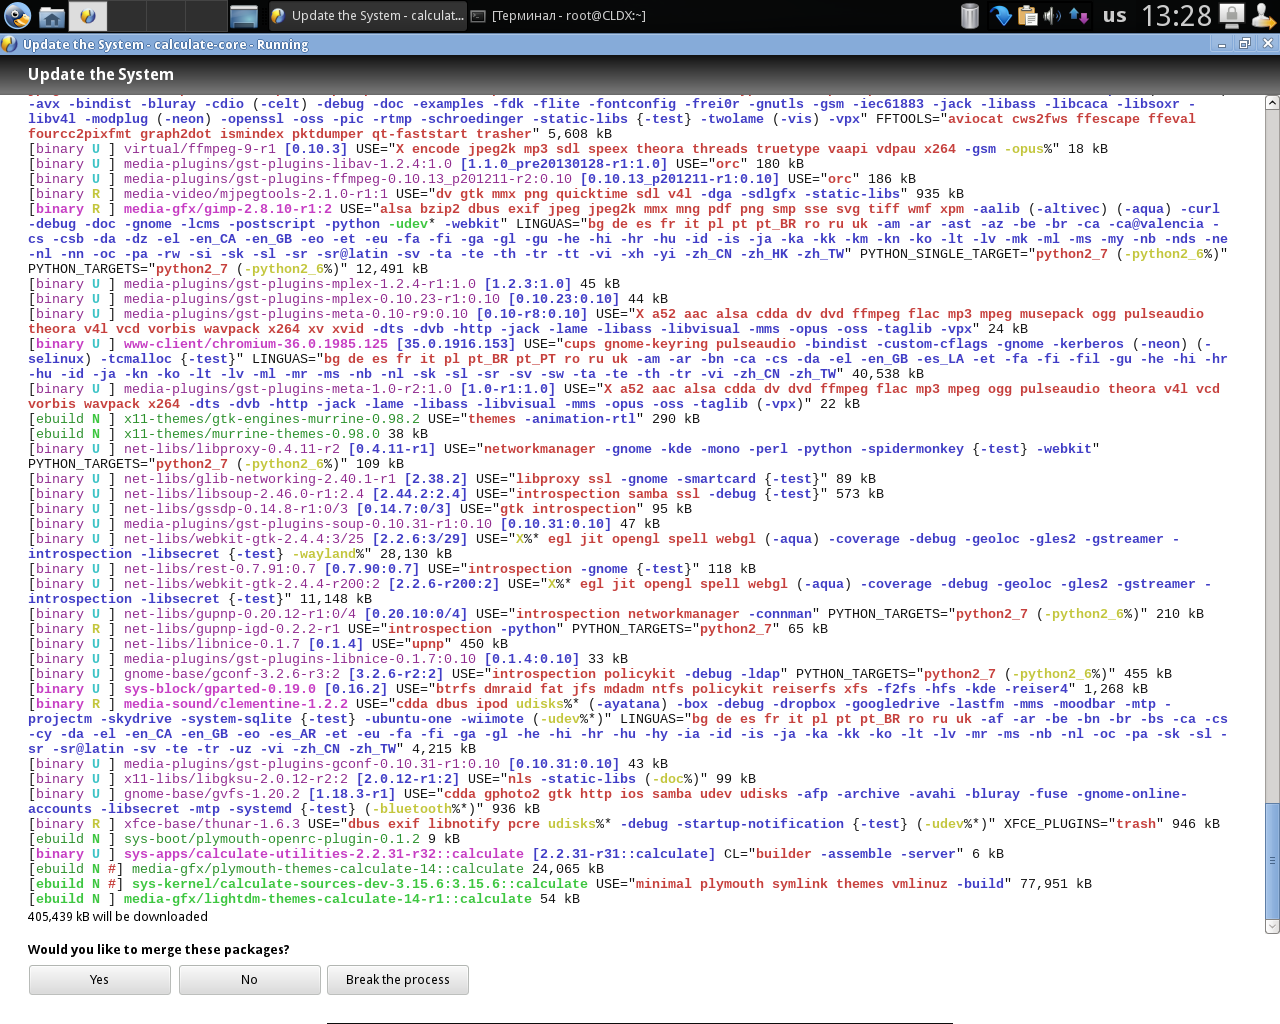Click the www-client/chromium-36.0.1985.125 package text

pos(256,344)
